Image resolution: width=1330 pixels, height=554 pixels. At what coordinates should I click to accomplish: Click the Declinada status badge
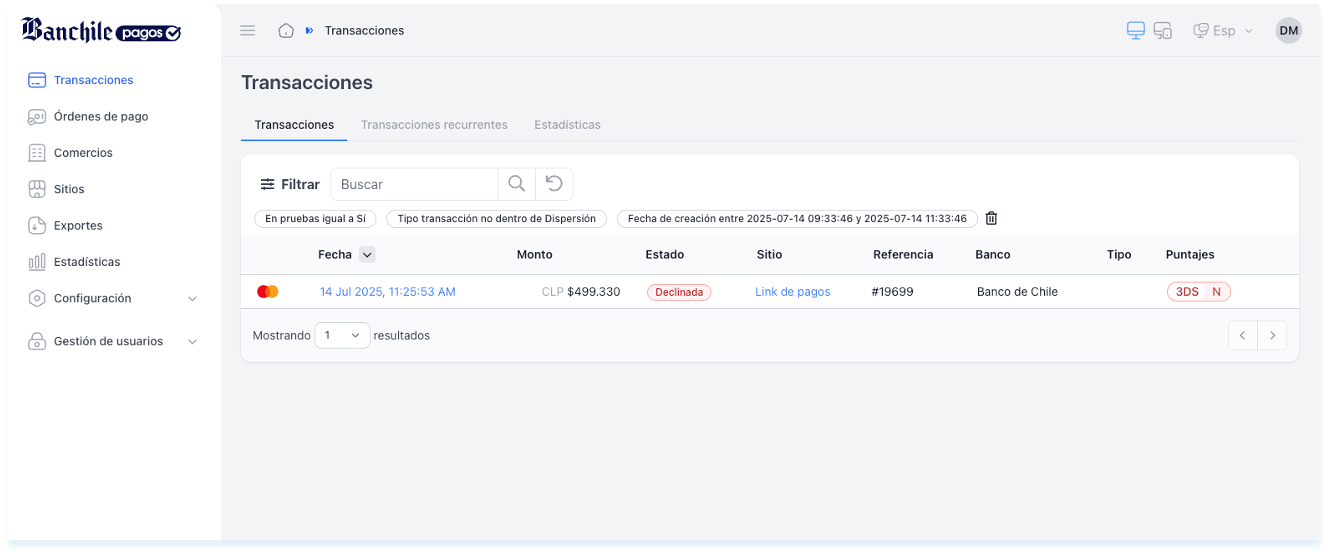[679, 292]
